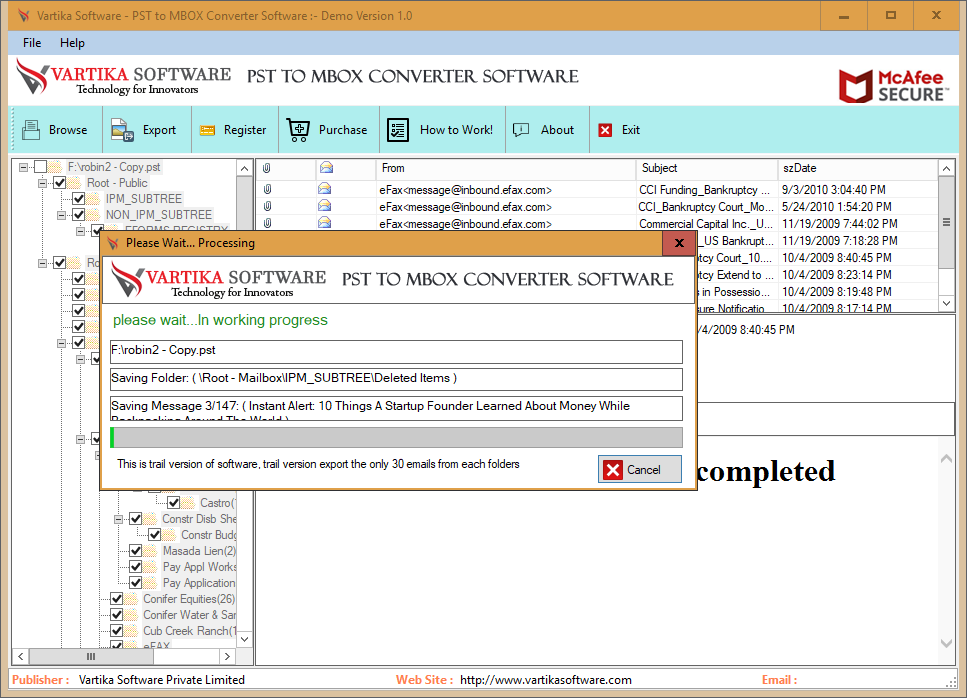Click the Purchase shopping cart icon

[x=298, y=129]
